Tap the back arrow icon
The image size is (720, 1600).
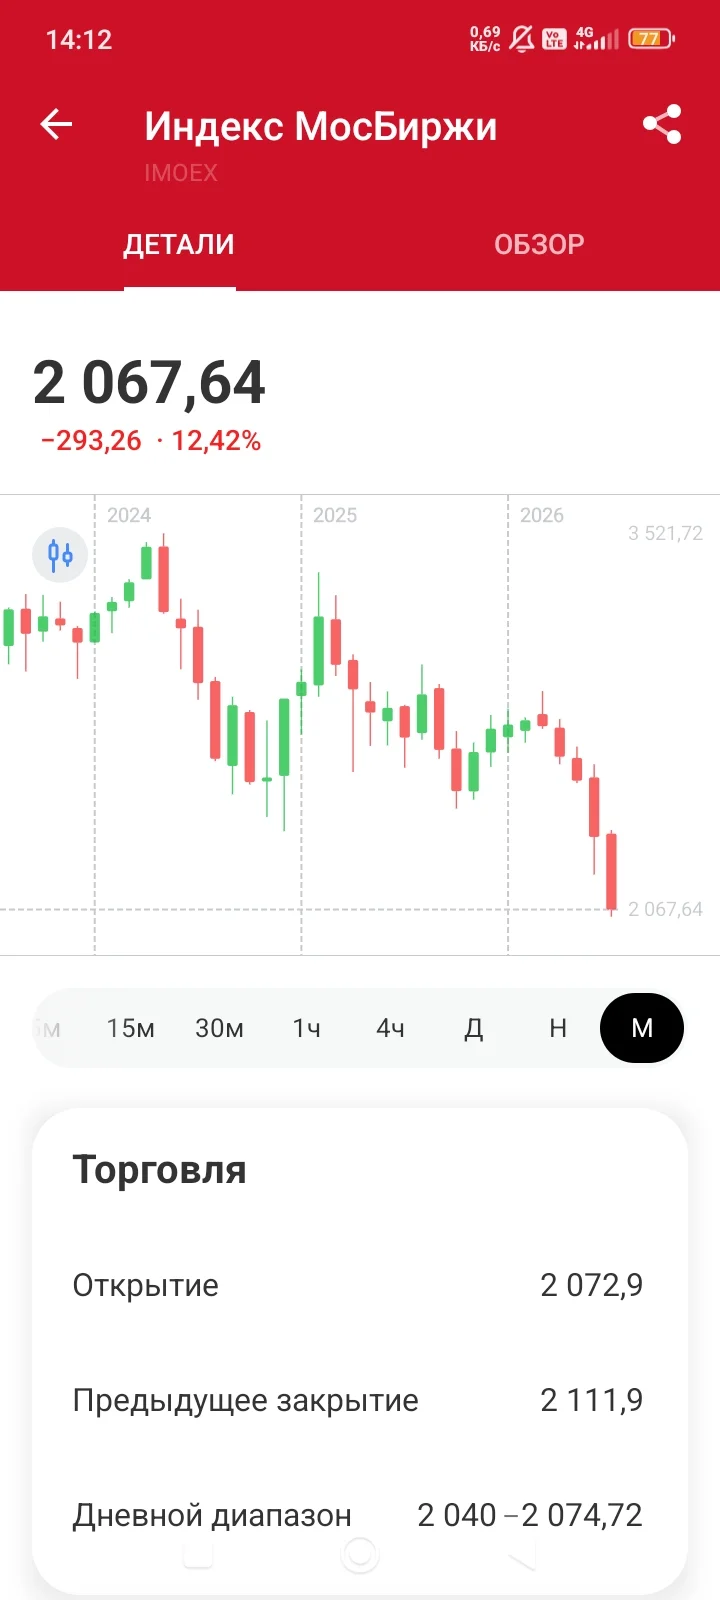57,125
